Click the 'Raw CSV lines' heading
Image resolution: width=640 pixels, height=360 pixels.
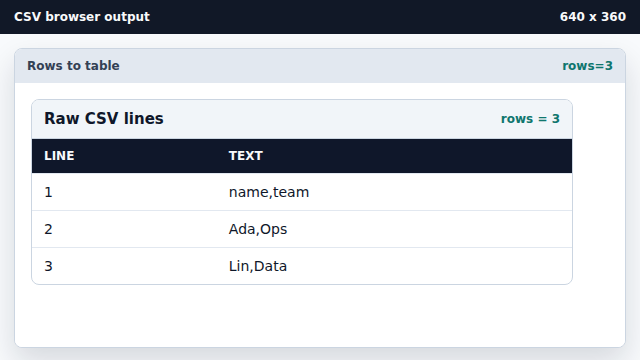click(x=104, y=119)
